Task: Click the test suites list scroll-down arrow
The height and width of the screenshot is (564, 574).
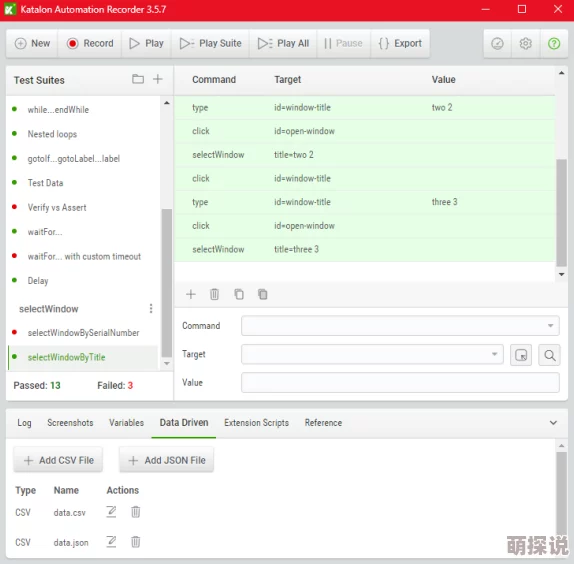Action: pos(167,363)
